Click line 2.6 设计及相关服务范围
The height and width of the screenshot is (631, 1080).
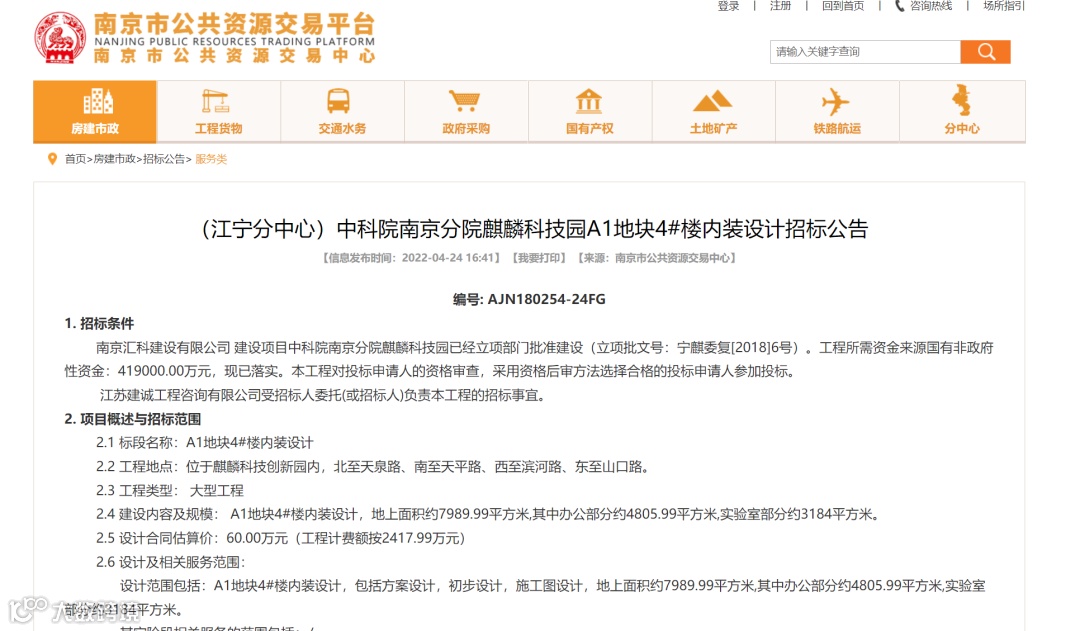[171, 562]
